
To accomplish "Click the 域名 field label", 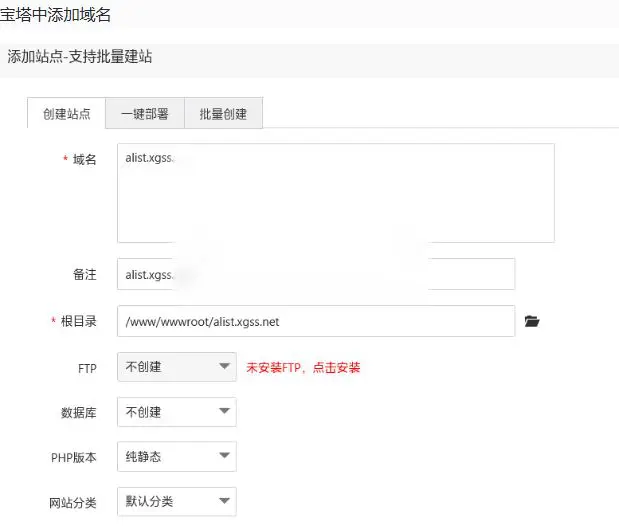I will [84, 159].
